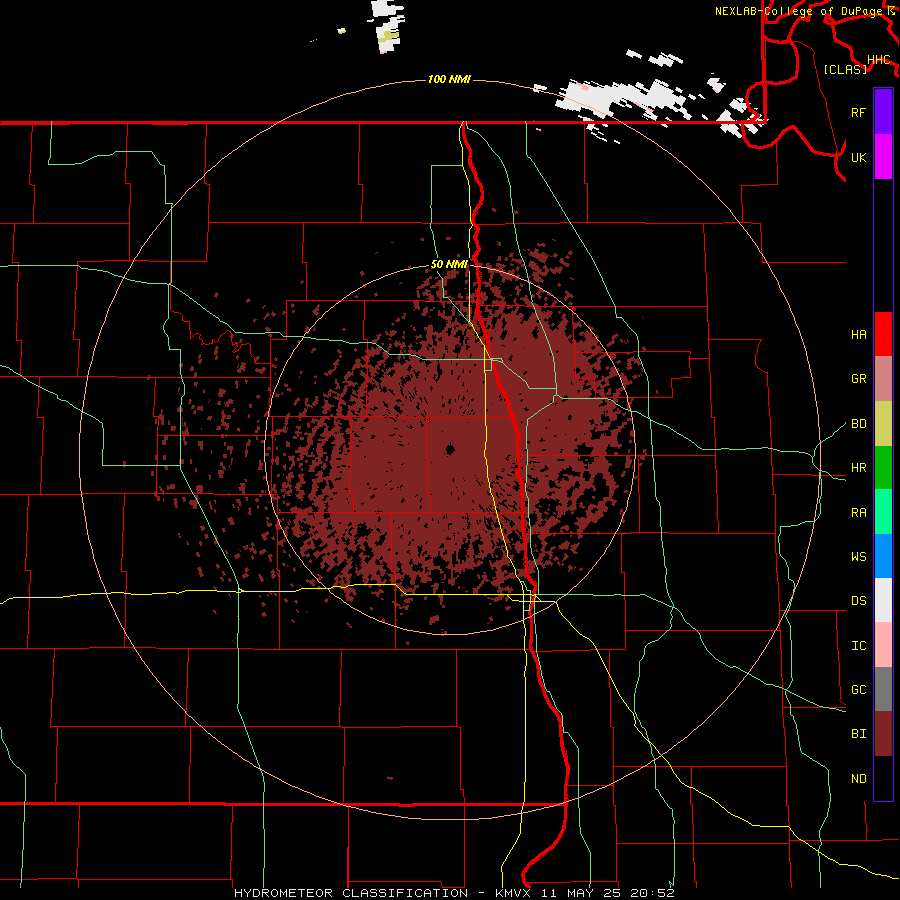The image size is (900, 900).
Task: Click the HR legend label
Action: click(858, 468)
